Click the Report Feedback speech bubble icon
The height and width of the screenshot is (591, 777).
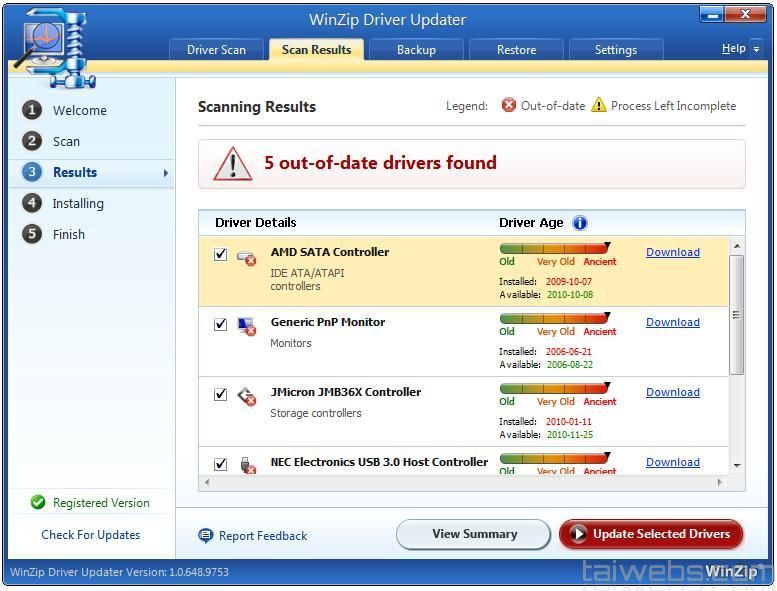206,536
